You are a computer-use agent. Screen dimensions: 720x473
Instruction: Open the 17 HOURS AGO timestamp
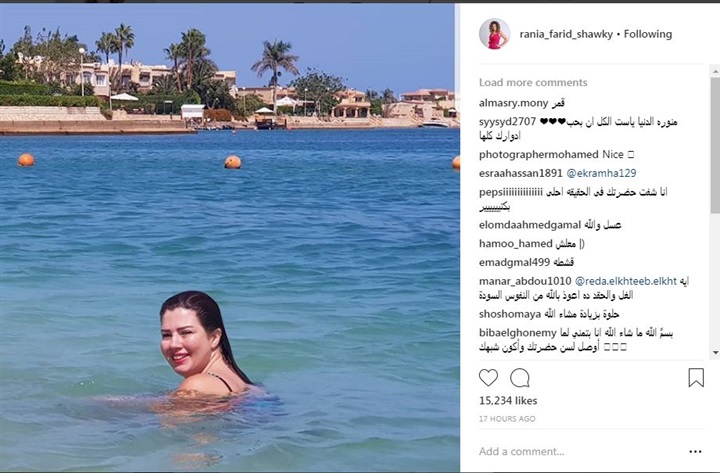pos(507,419)
